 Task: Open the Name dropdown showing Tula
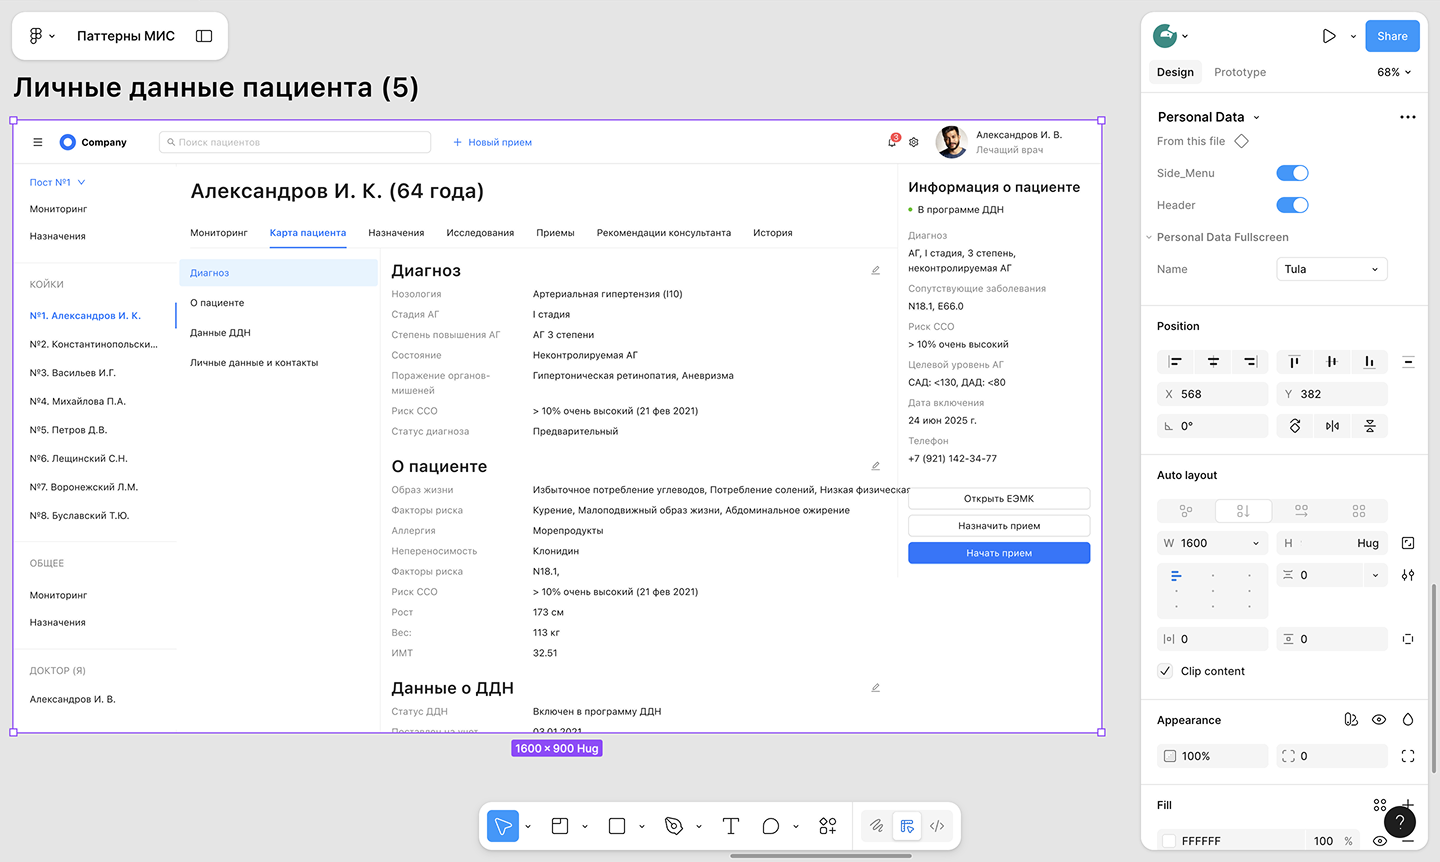(1331, 269)
